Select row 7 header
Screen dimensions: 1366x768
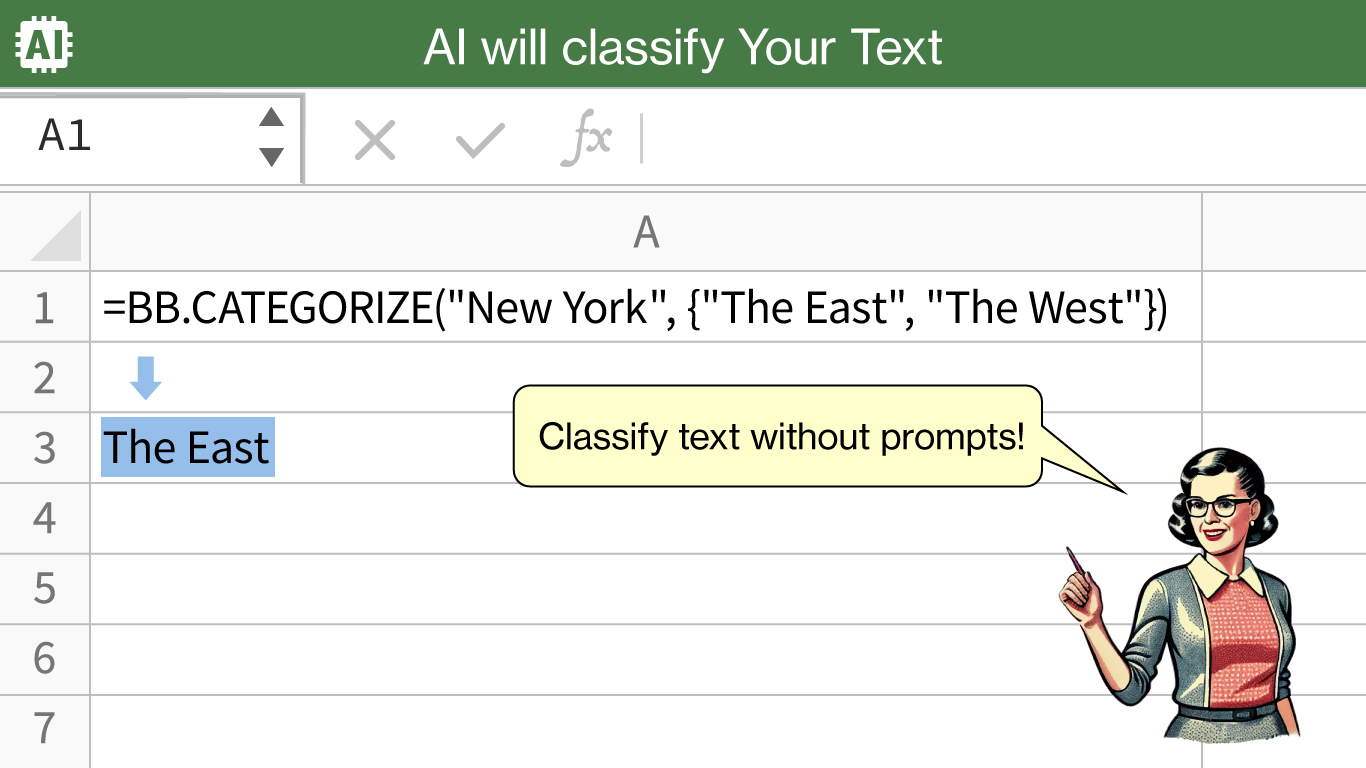pyautogui.click(x=45, y=730)
